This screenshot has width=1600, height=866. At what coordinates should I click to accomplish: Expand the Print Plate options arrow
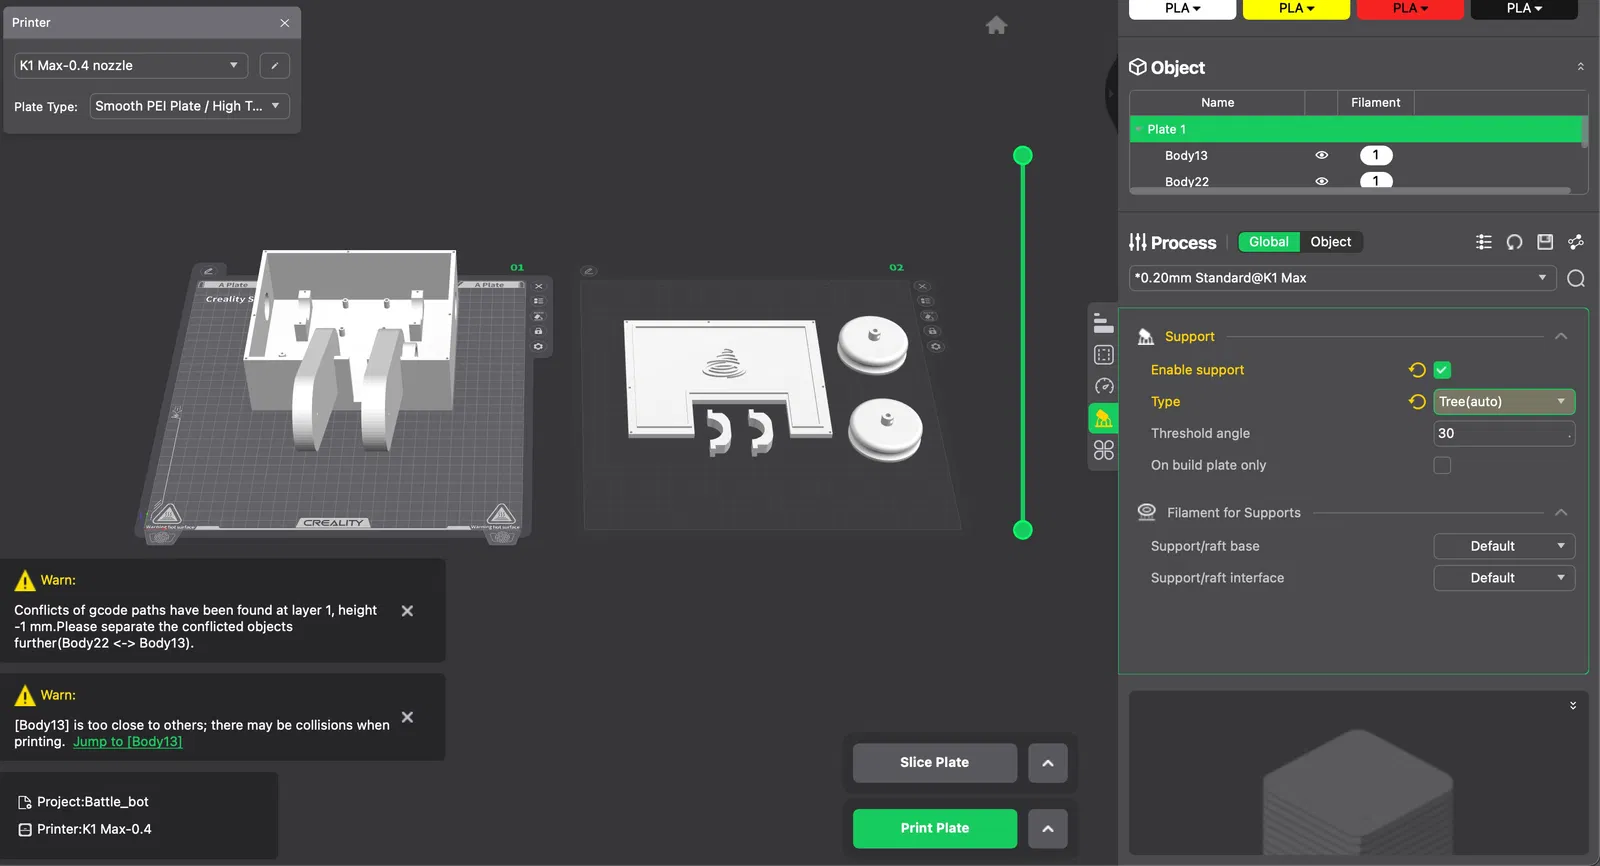click(x=1048, y=828)
